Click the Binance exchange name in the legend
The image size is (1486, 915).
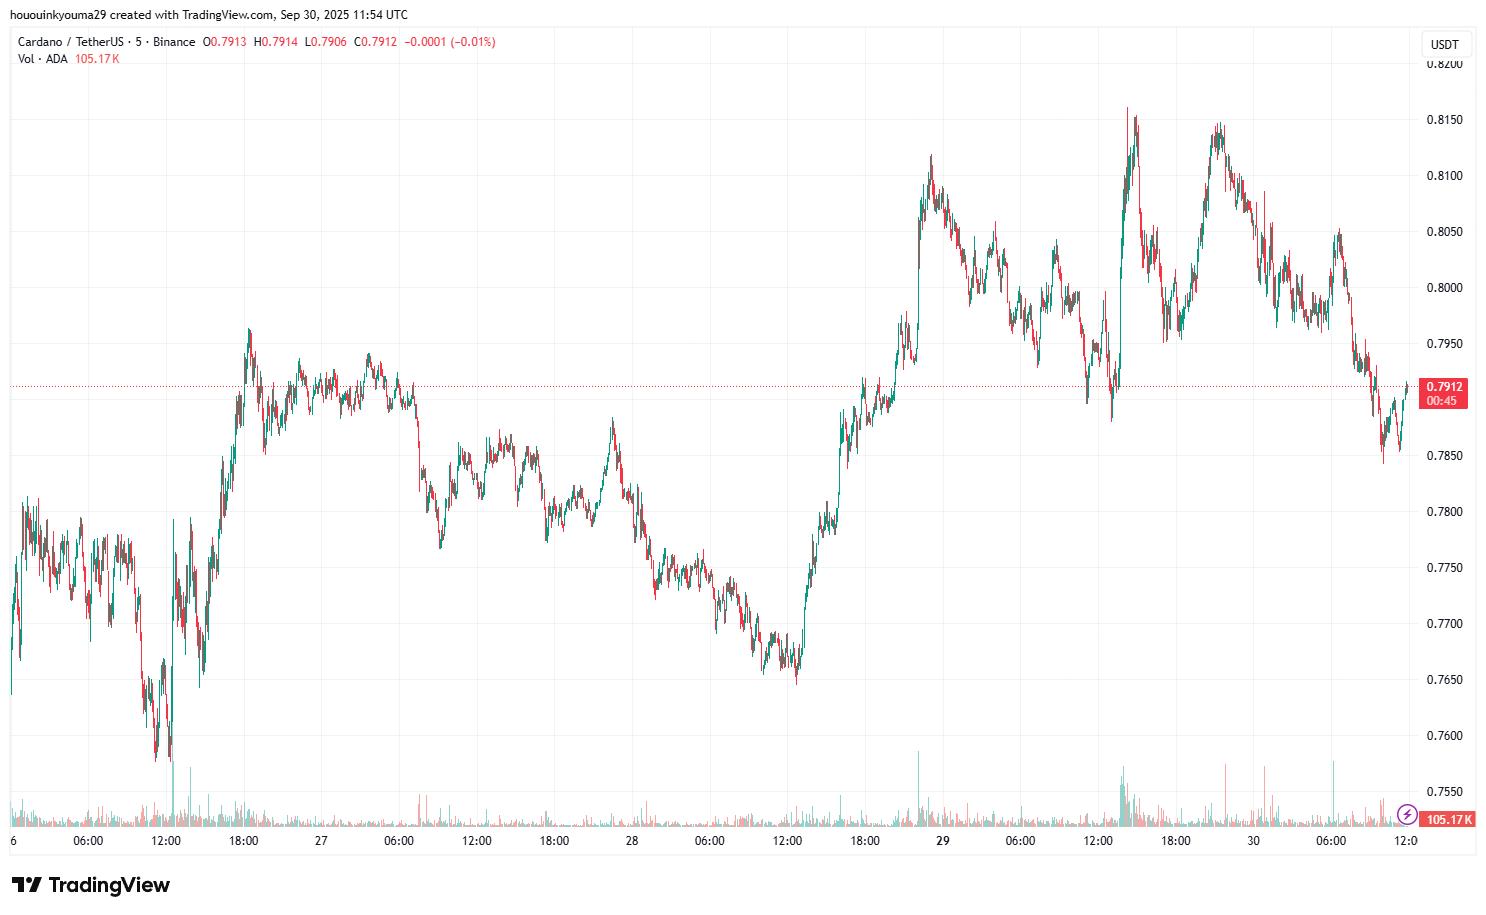(x=174, y=42)
